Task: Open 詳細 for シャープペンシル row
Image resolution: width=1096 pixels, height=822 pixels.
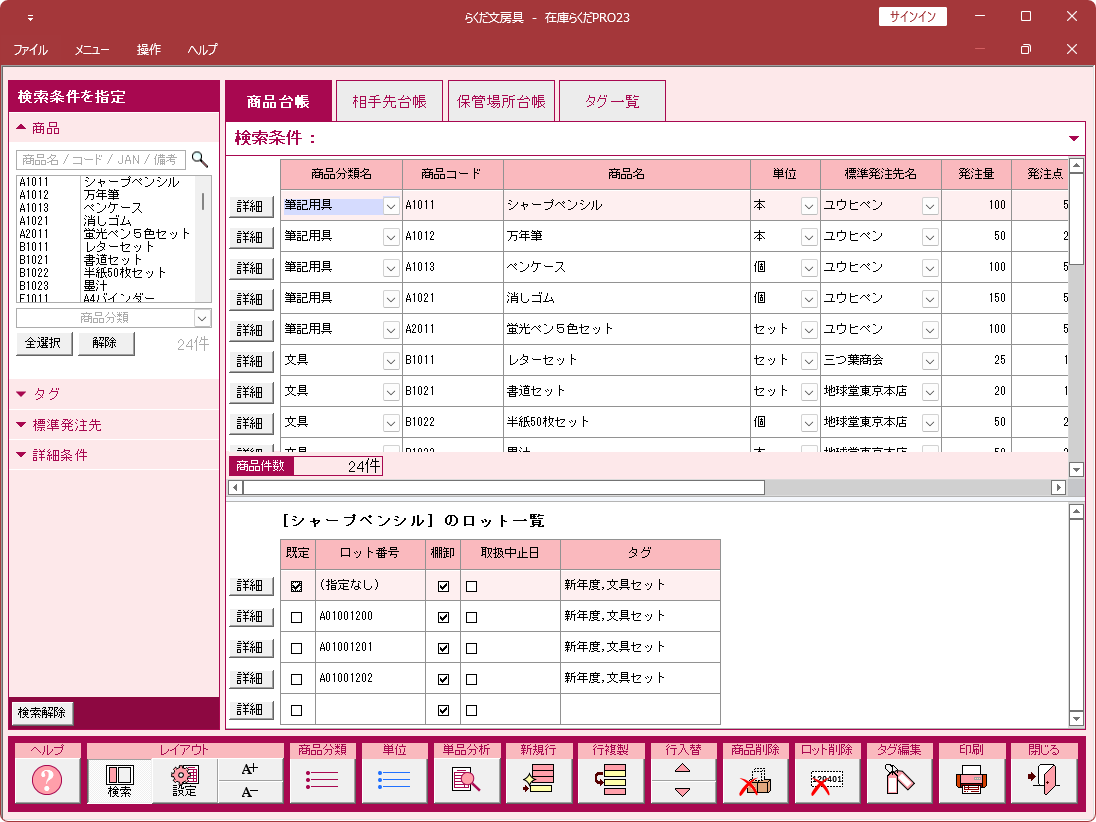Action: (x=250, y=206)
